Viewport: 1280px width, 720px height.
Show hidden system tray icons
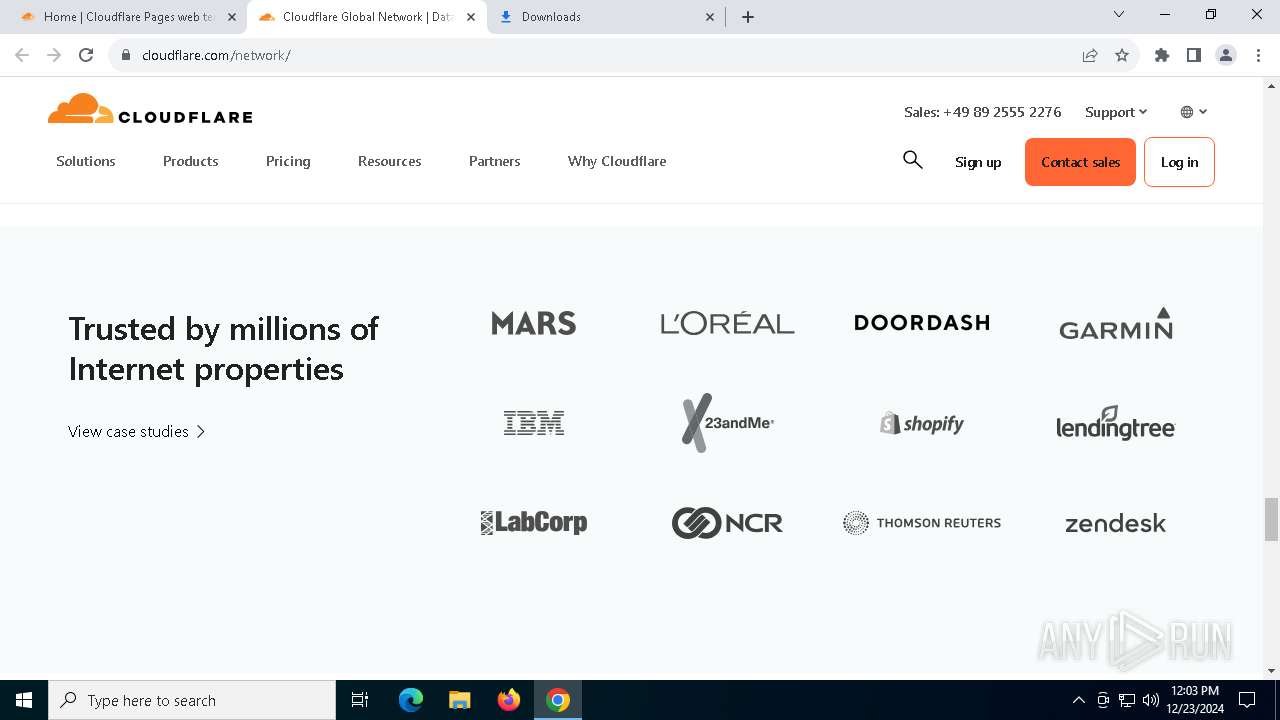click(1078, 700)
